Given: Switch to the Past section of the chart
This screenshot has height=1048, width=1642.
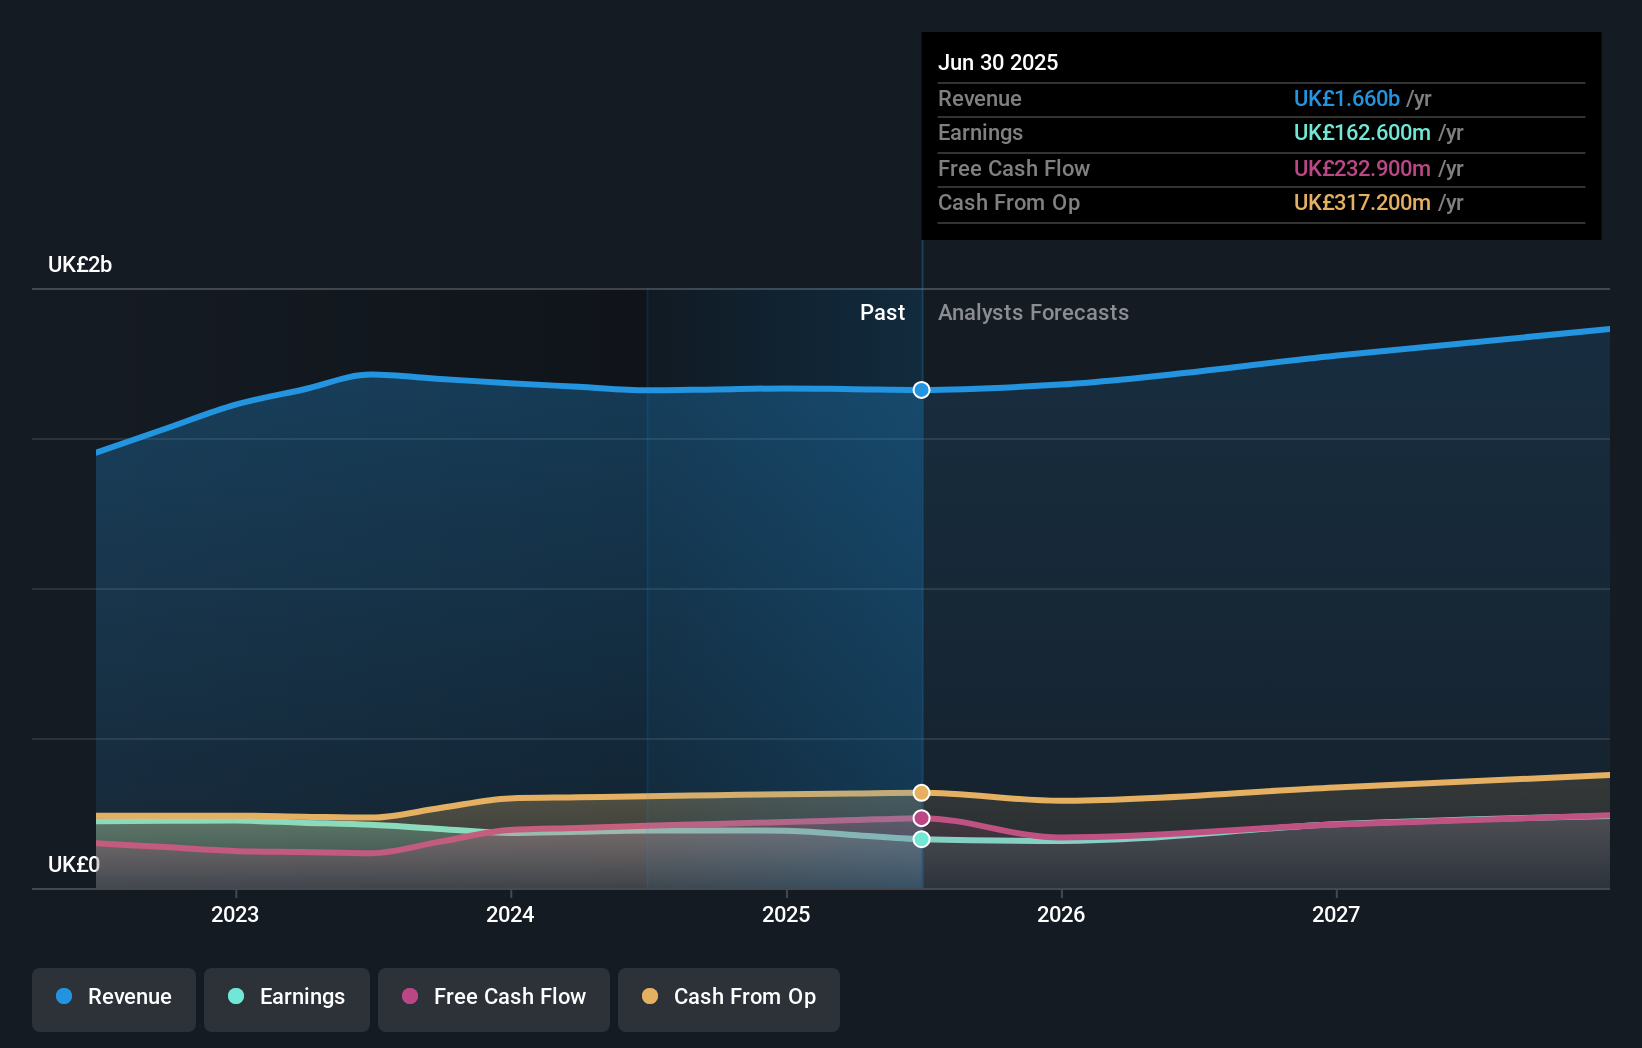Looking at the screenshot, I should [x=882, y=312].
